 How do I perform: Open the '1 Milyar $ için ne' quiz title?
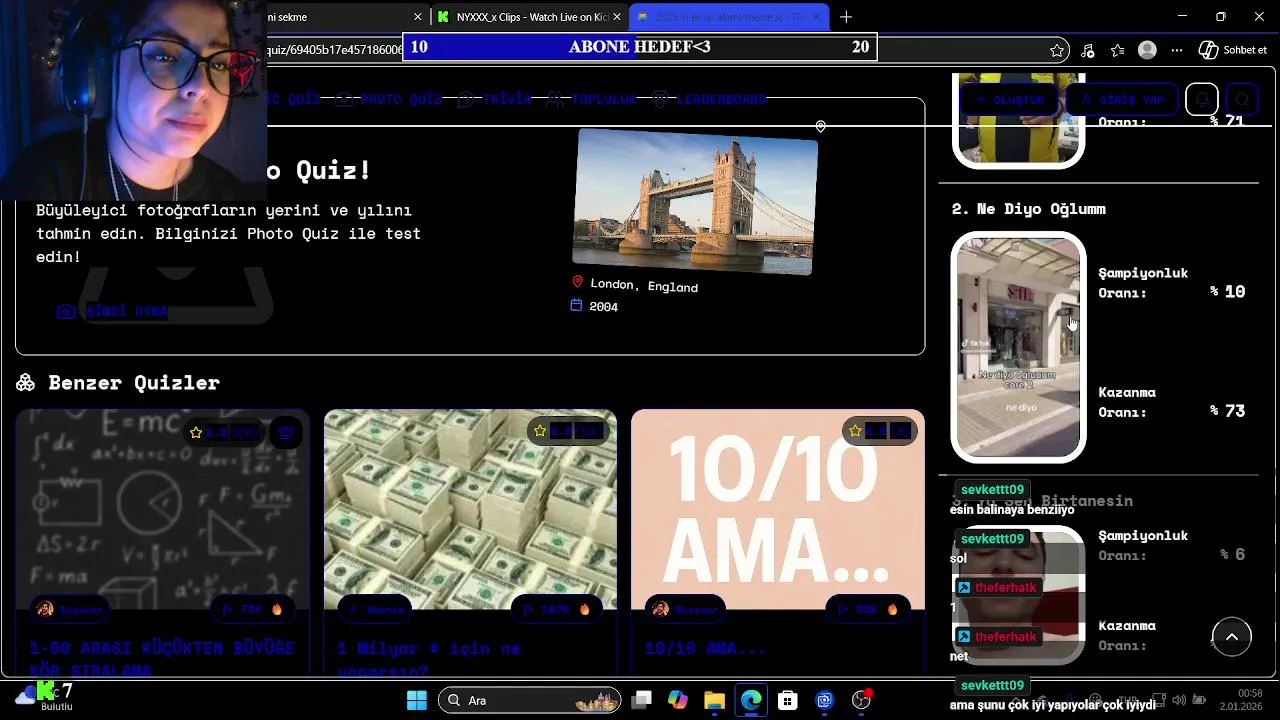click(x=428, y=658)
